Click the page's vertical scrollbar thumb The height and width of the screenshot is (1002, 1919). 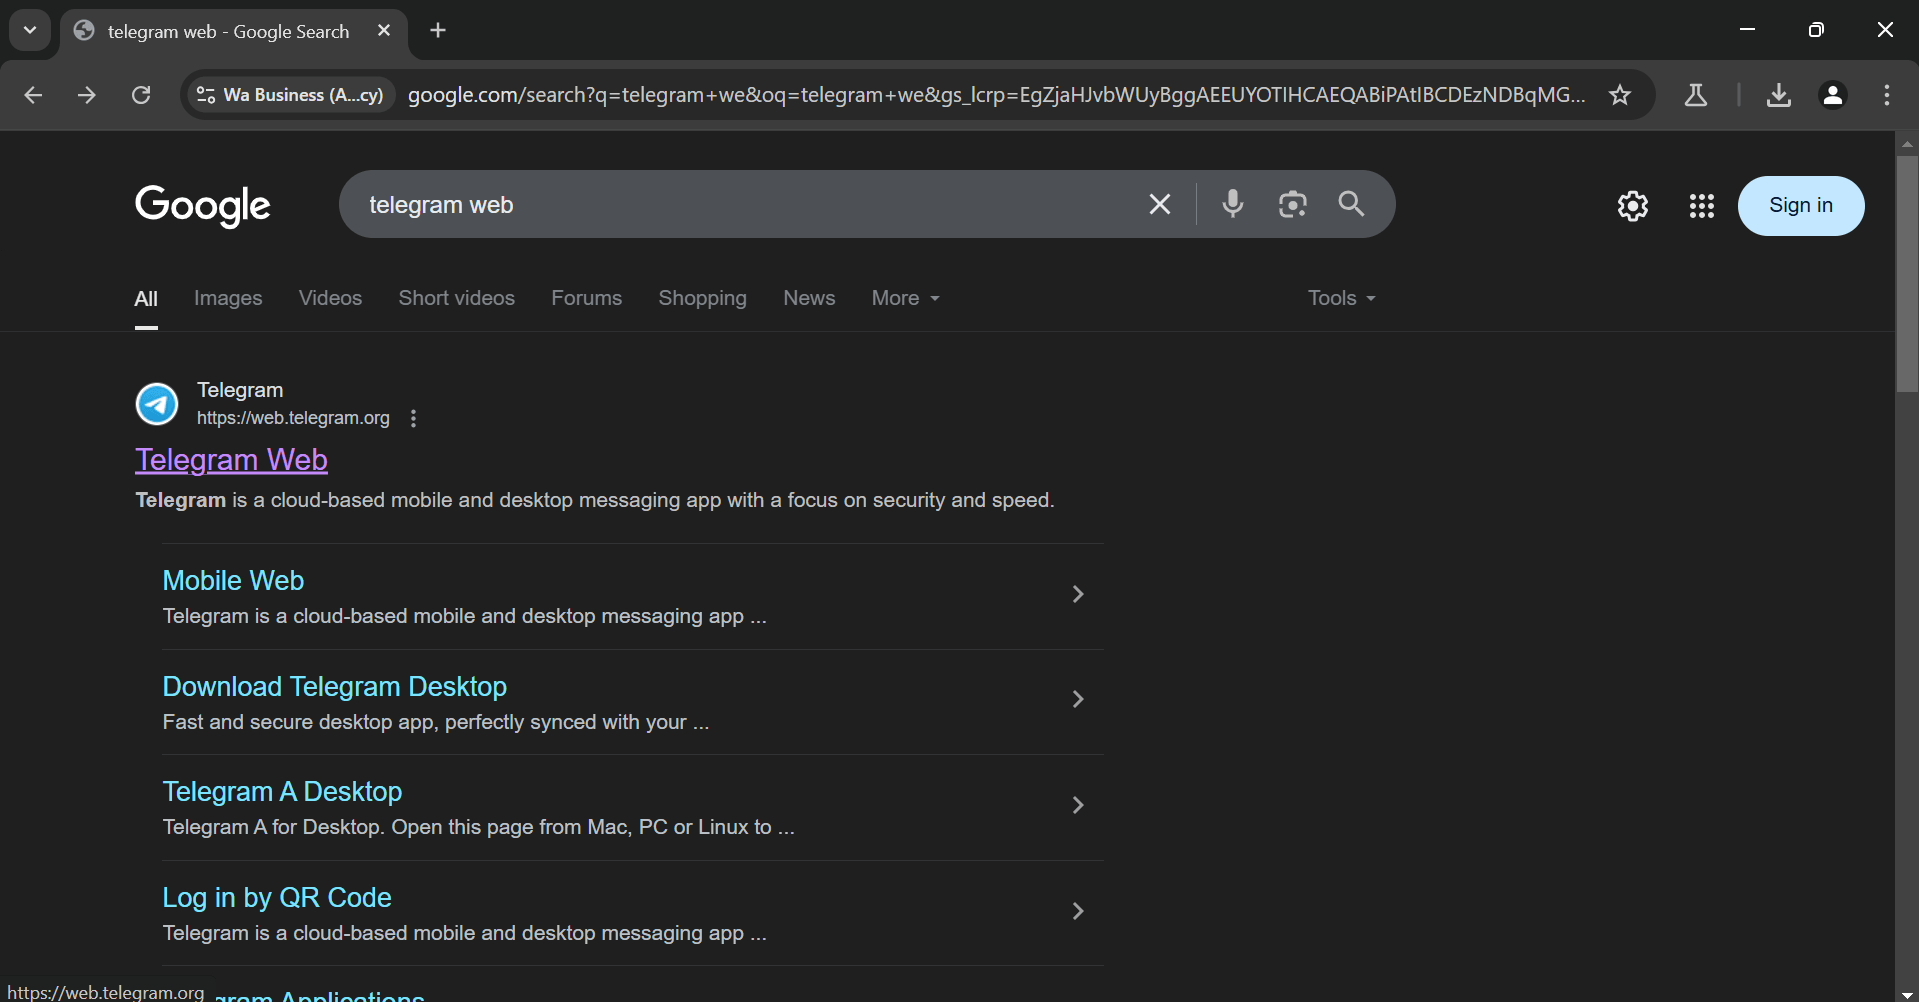pyautogui.click(x=1907, y=273)
